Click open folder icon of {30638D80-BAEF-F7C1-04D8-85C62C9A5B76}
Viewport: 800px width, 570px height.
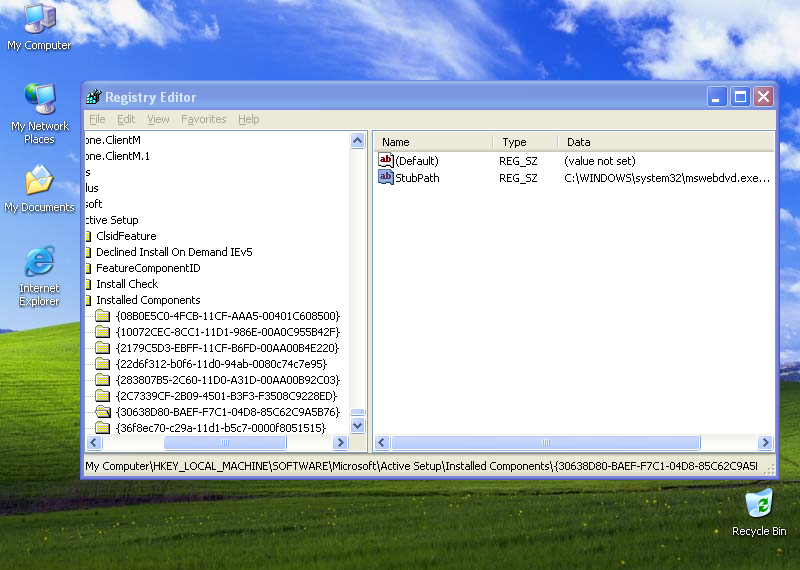(x=103, y=412)
